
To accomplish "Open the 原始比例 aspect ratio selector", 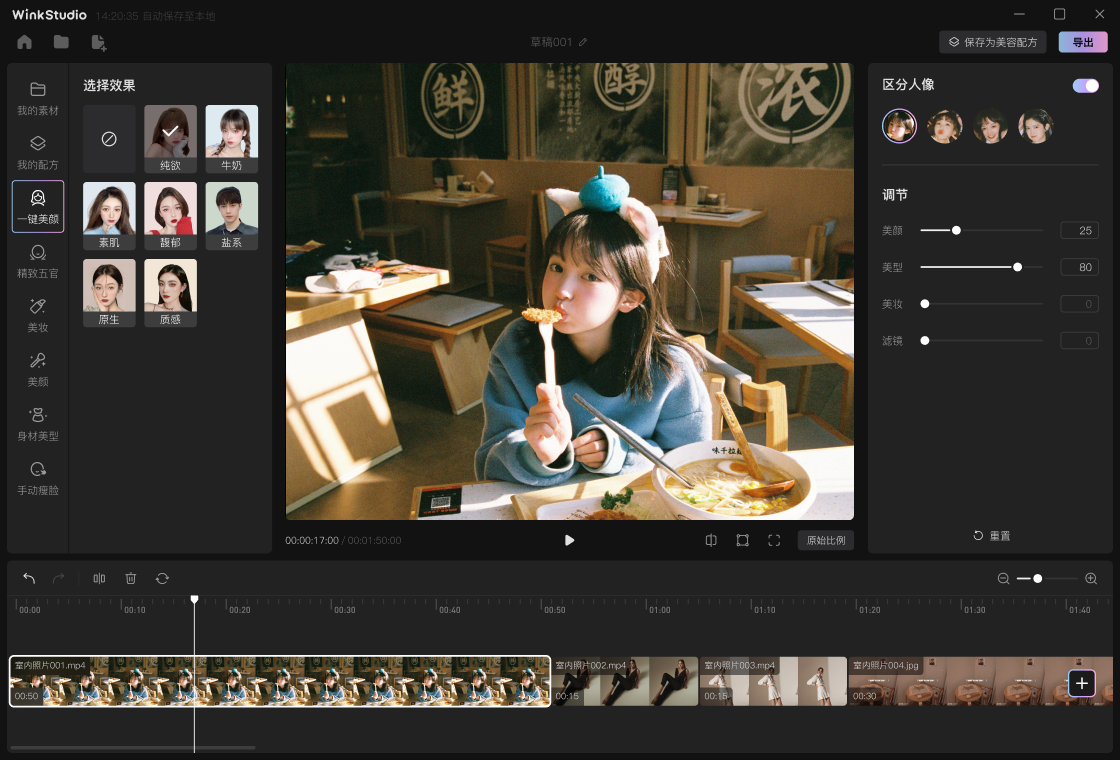I will coord(825,540).
